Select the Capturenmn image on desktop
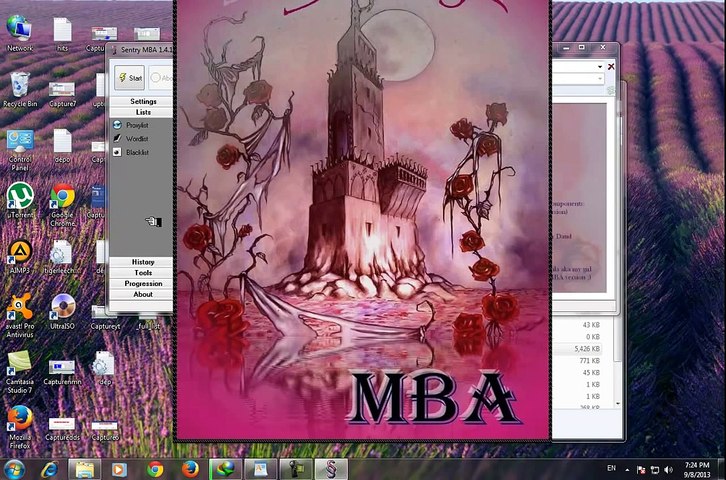Viewport: 726px width, 480px height. tap(62, 373)
